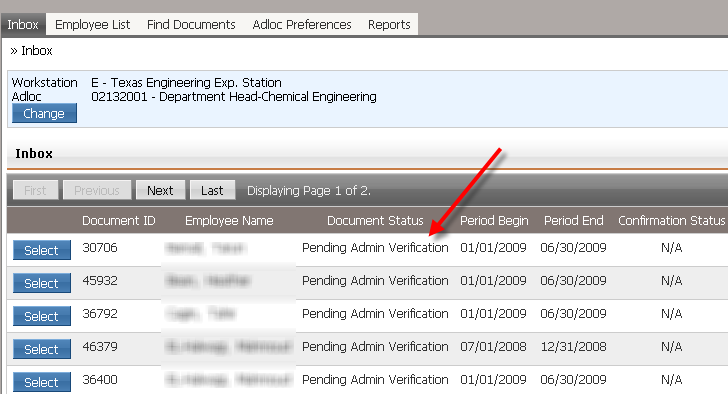The image size is (728, 394).
Task: Click the Period Begin column header
Action: [494, 220]
